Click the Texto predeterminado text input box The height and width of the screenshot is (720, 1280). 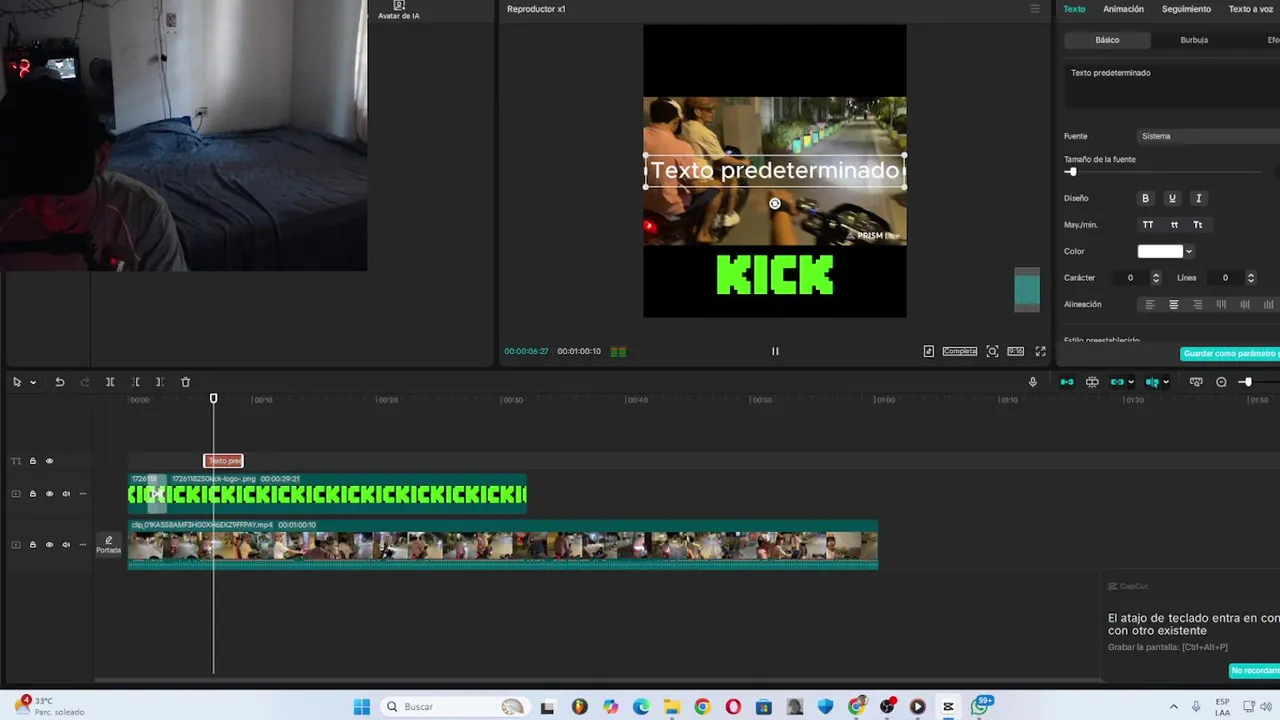pos(1172,86)
